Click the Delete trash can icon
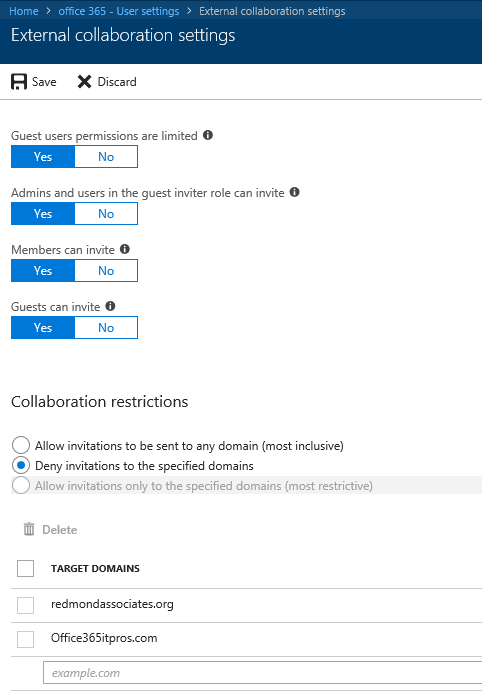Image resolution: width=482 pixels, height=693 pixels. 29,529
